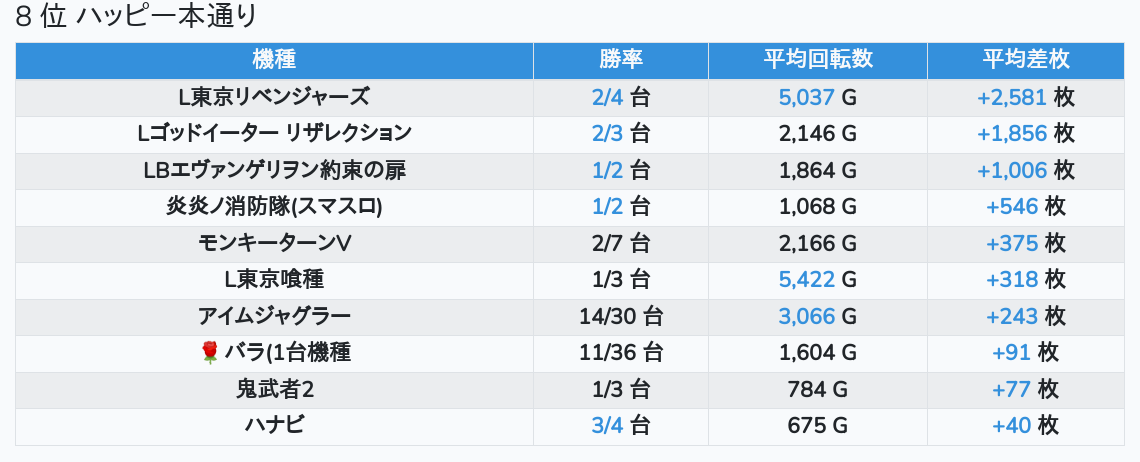This screenshot has height=462, width=1140.
Task: Select the 3,066 value for アイムジャグラー
Action: [806, 316]
